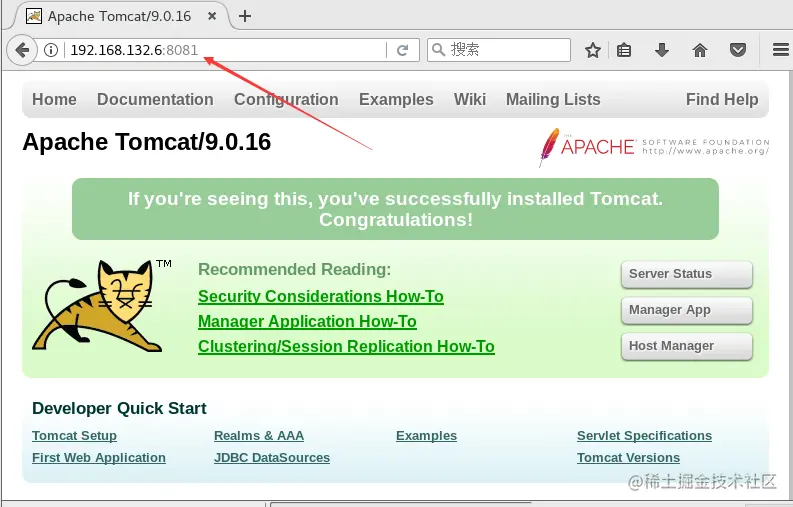Open the Find Help navigation item
The image size is (793, 507).
pyautogui.click(x=722, y=99)
